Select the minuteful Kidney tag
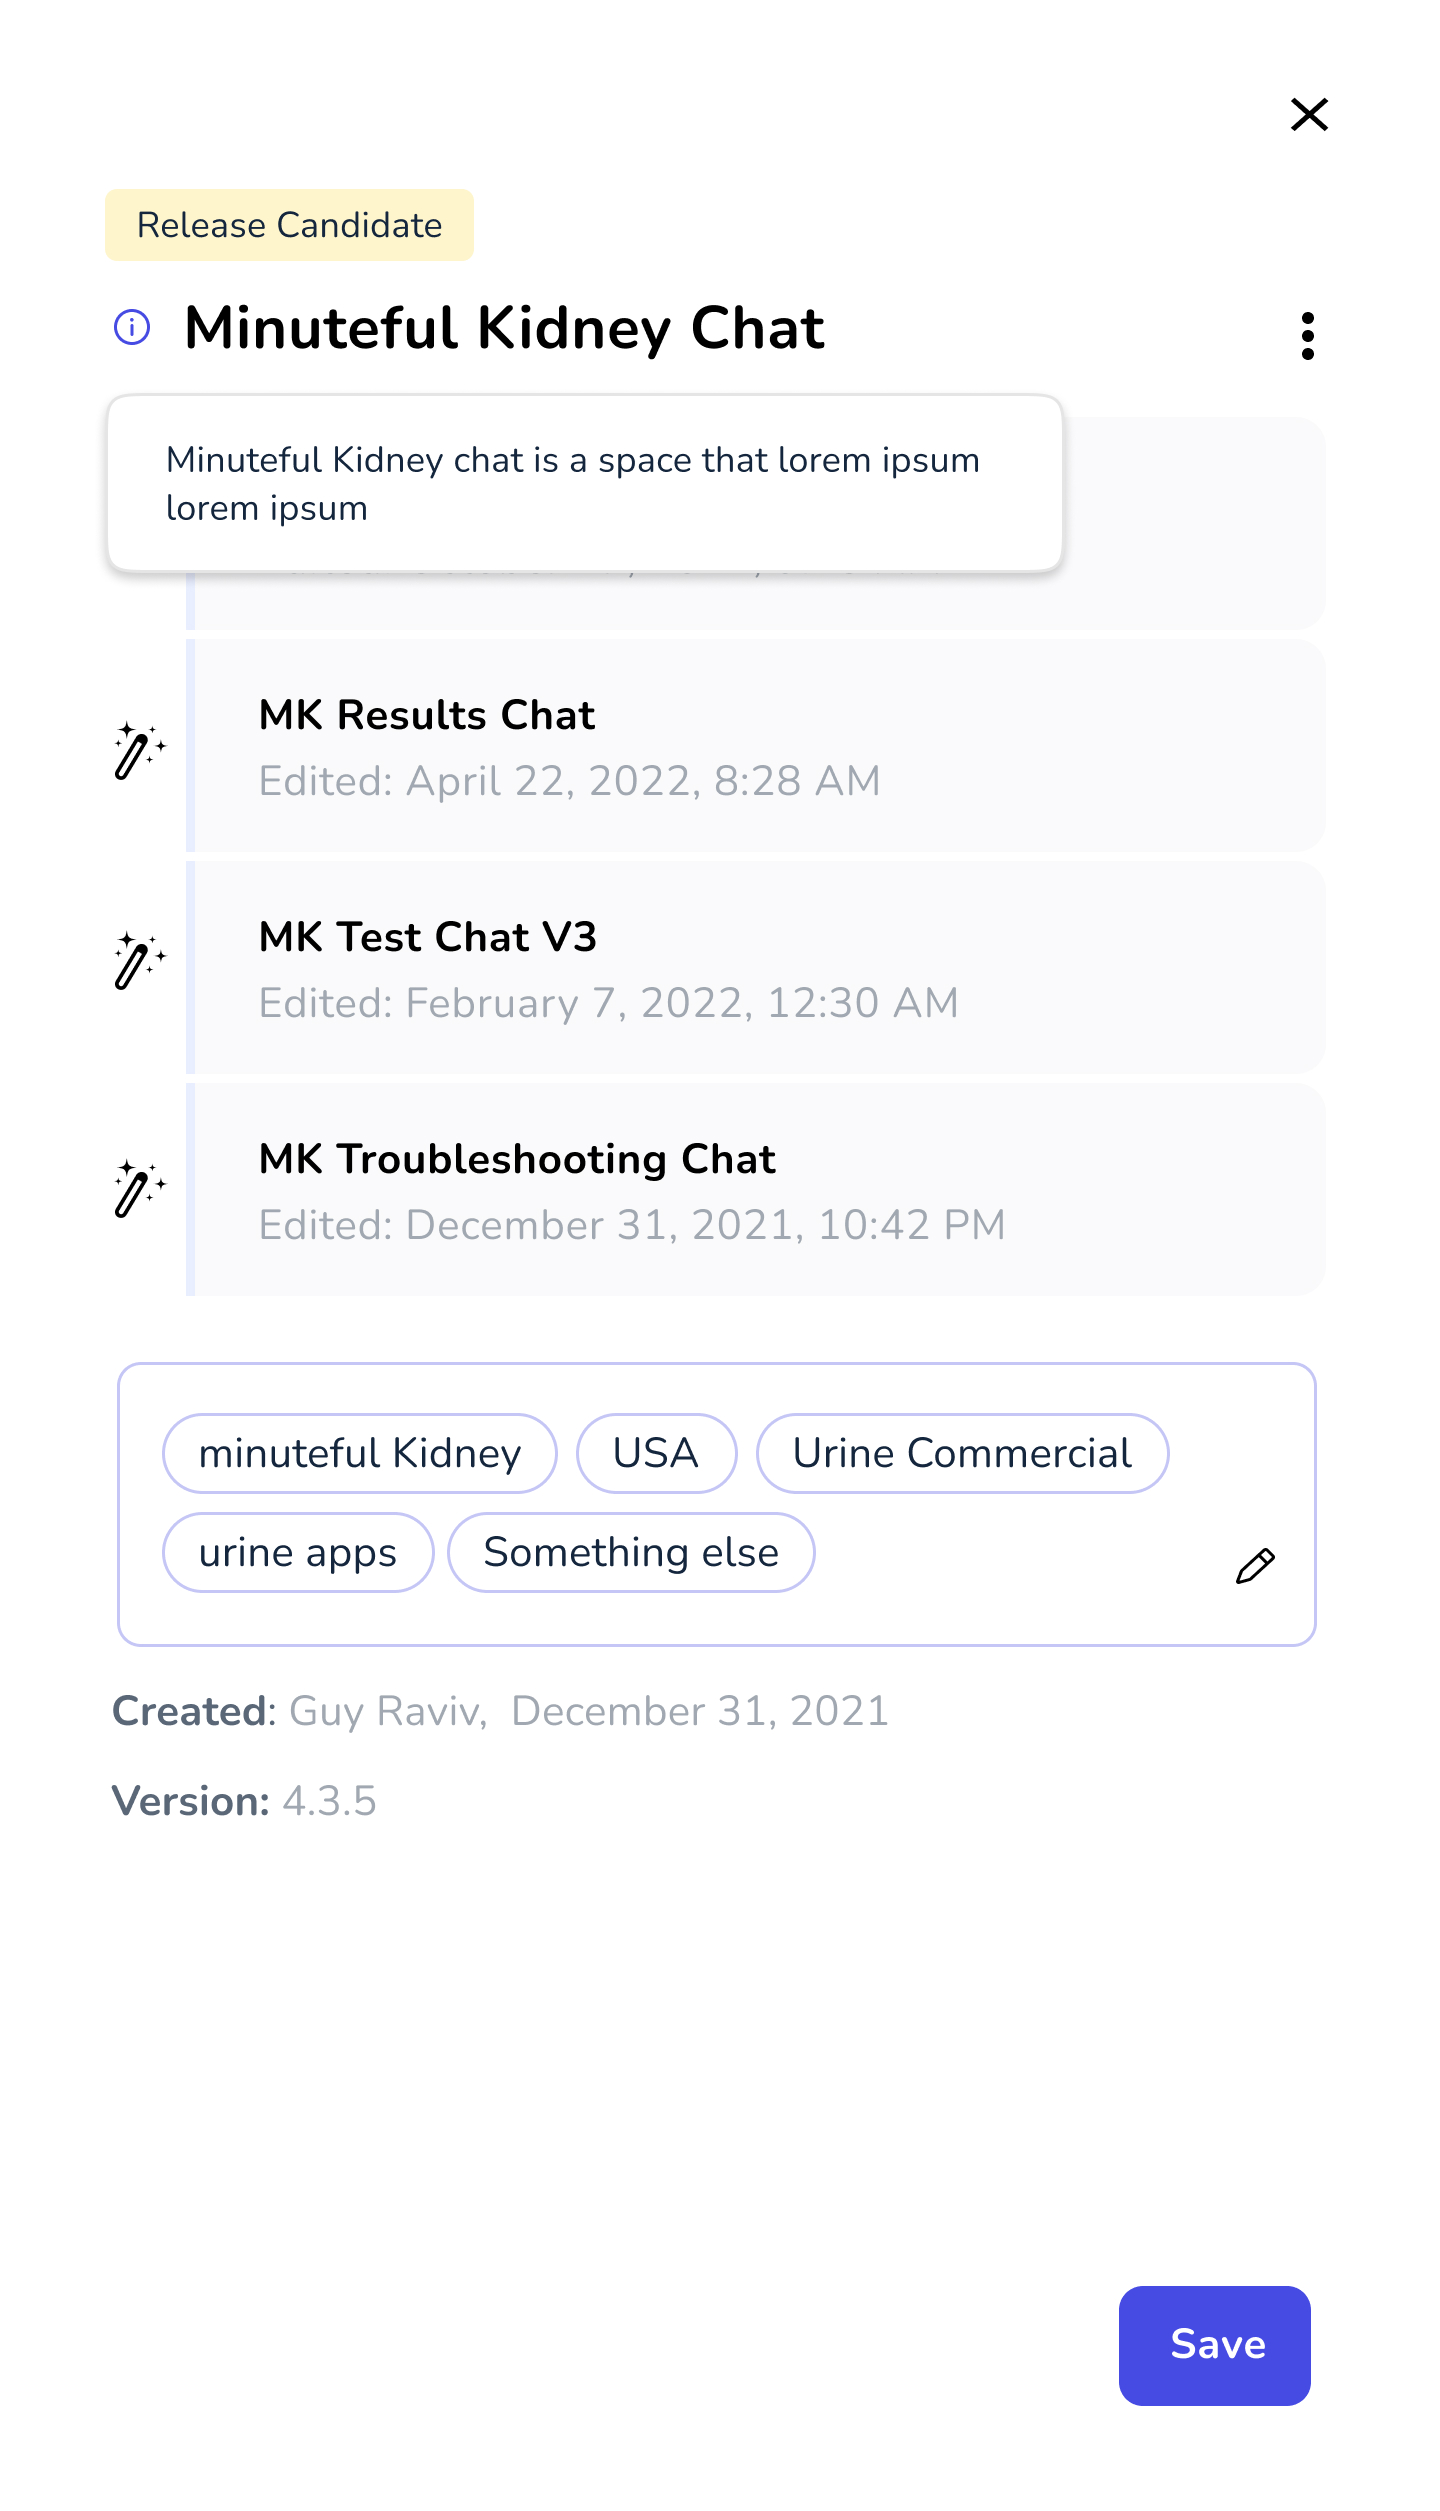 [x=360, y=1453]
